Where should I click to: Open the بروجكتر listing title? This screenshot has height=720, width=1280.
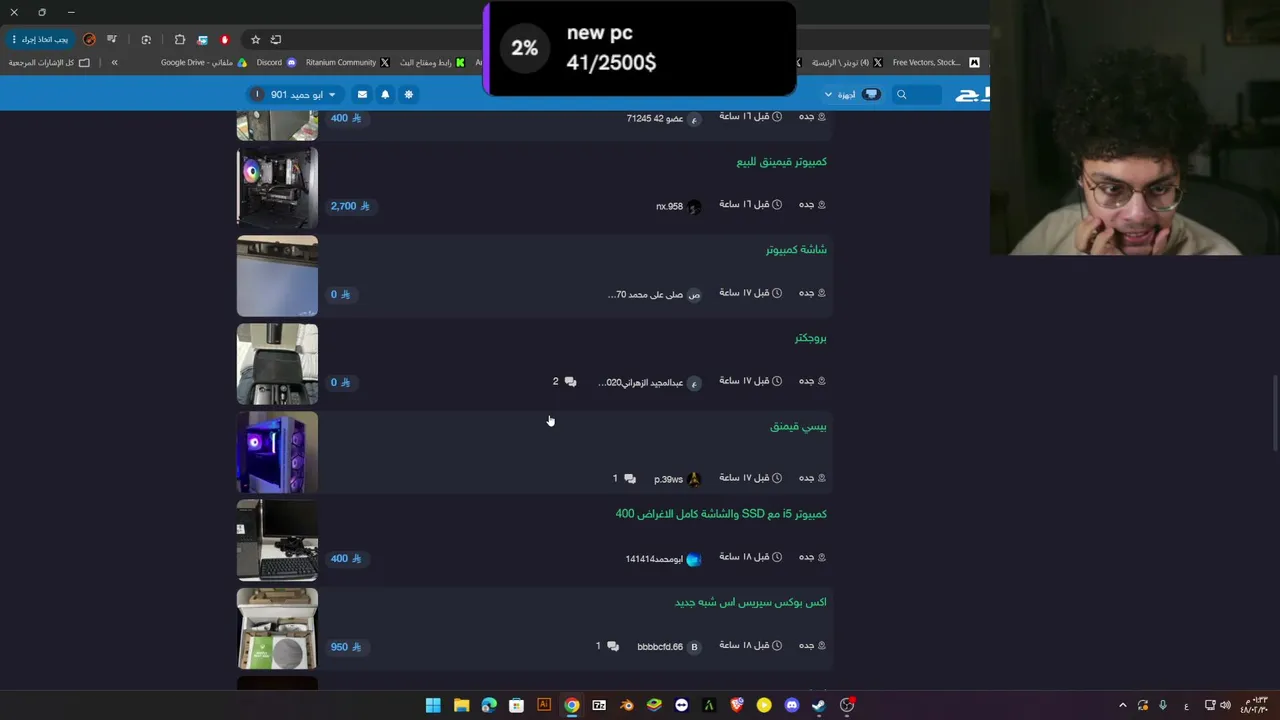pyautogui.click(x=811, y=338)
